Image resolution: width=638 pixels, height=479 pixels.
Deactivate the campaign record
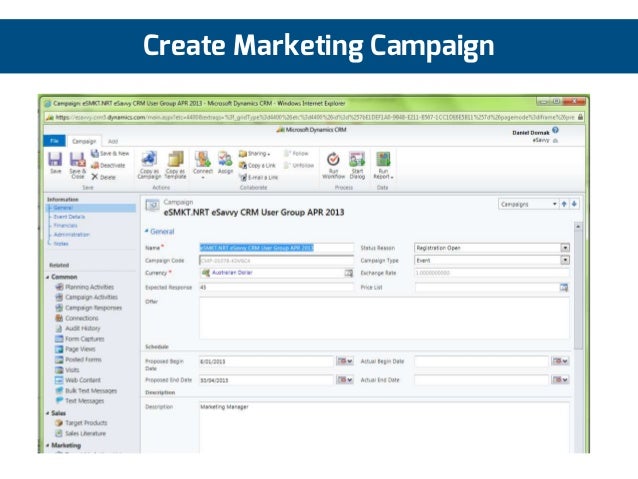point(108,165)
